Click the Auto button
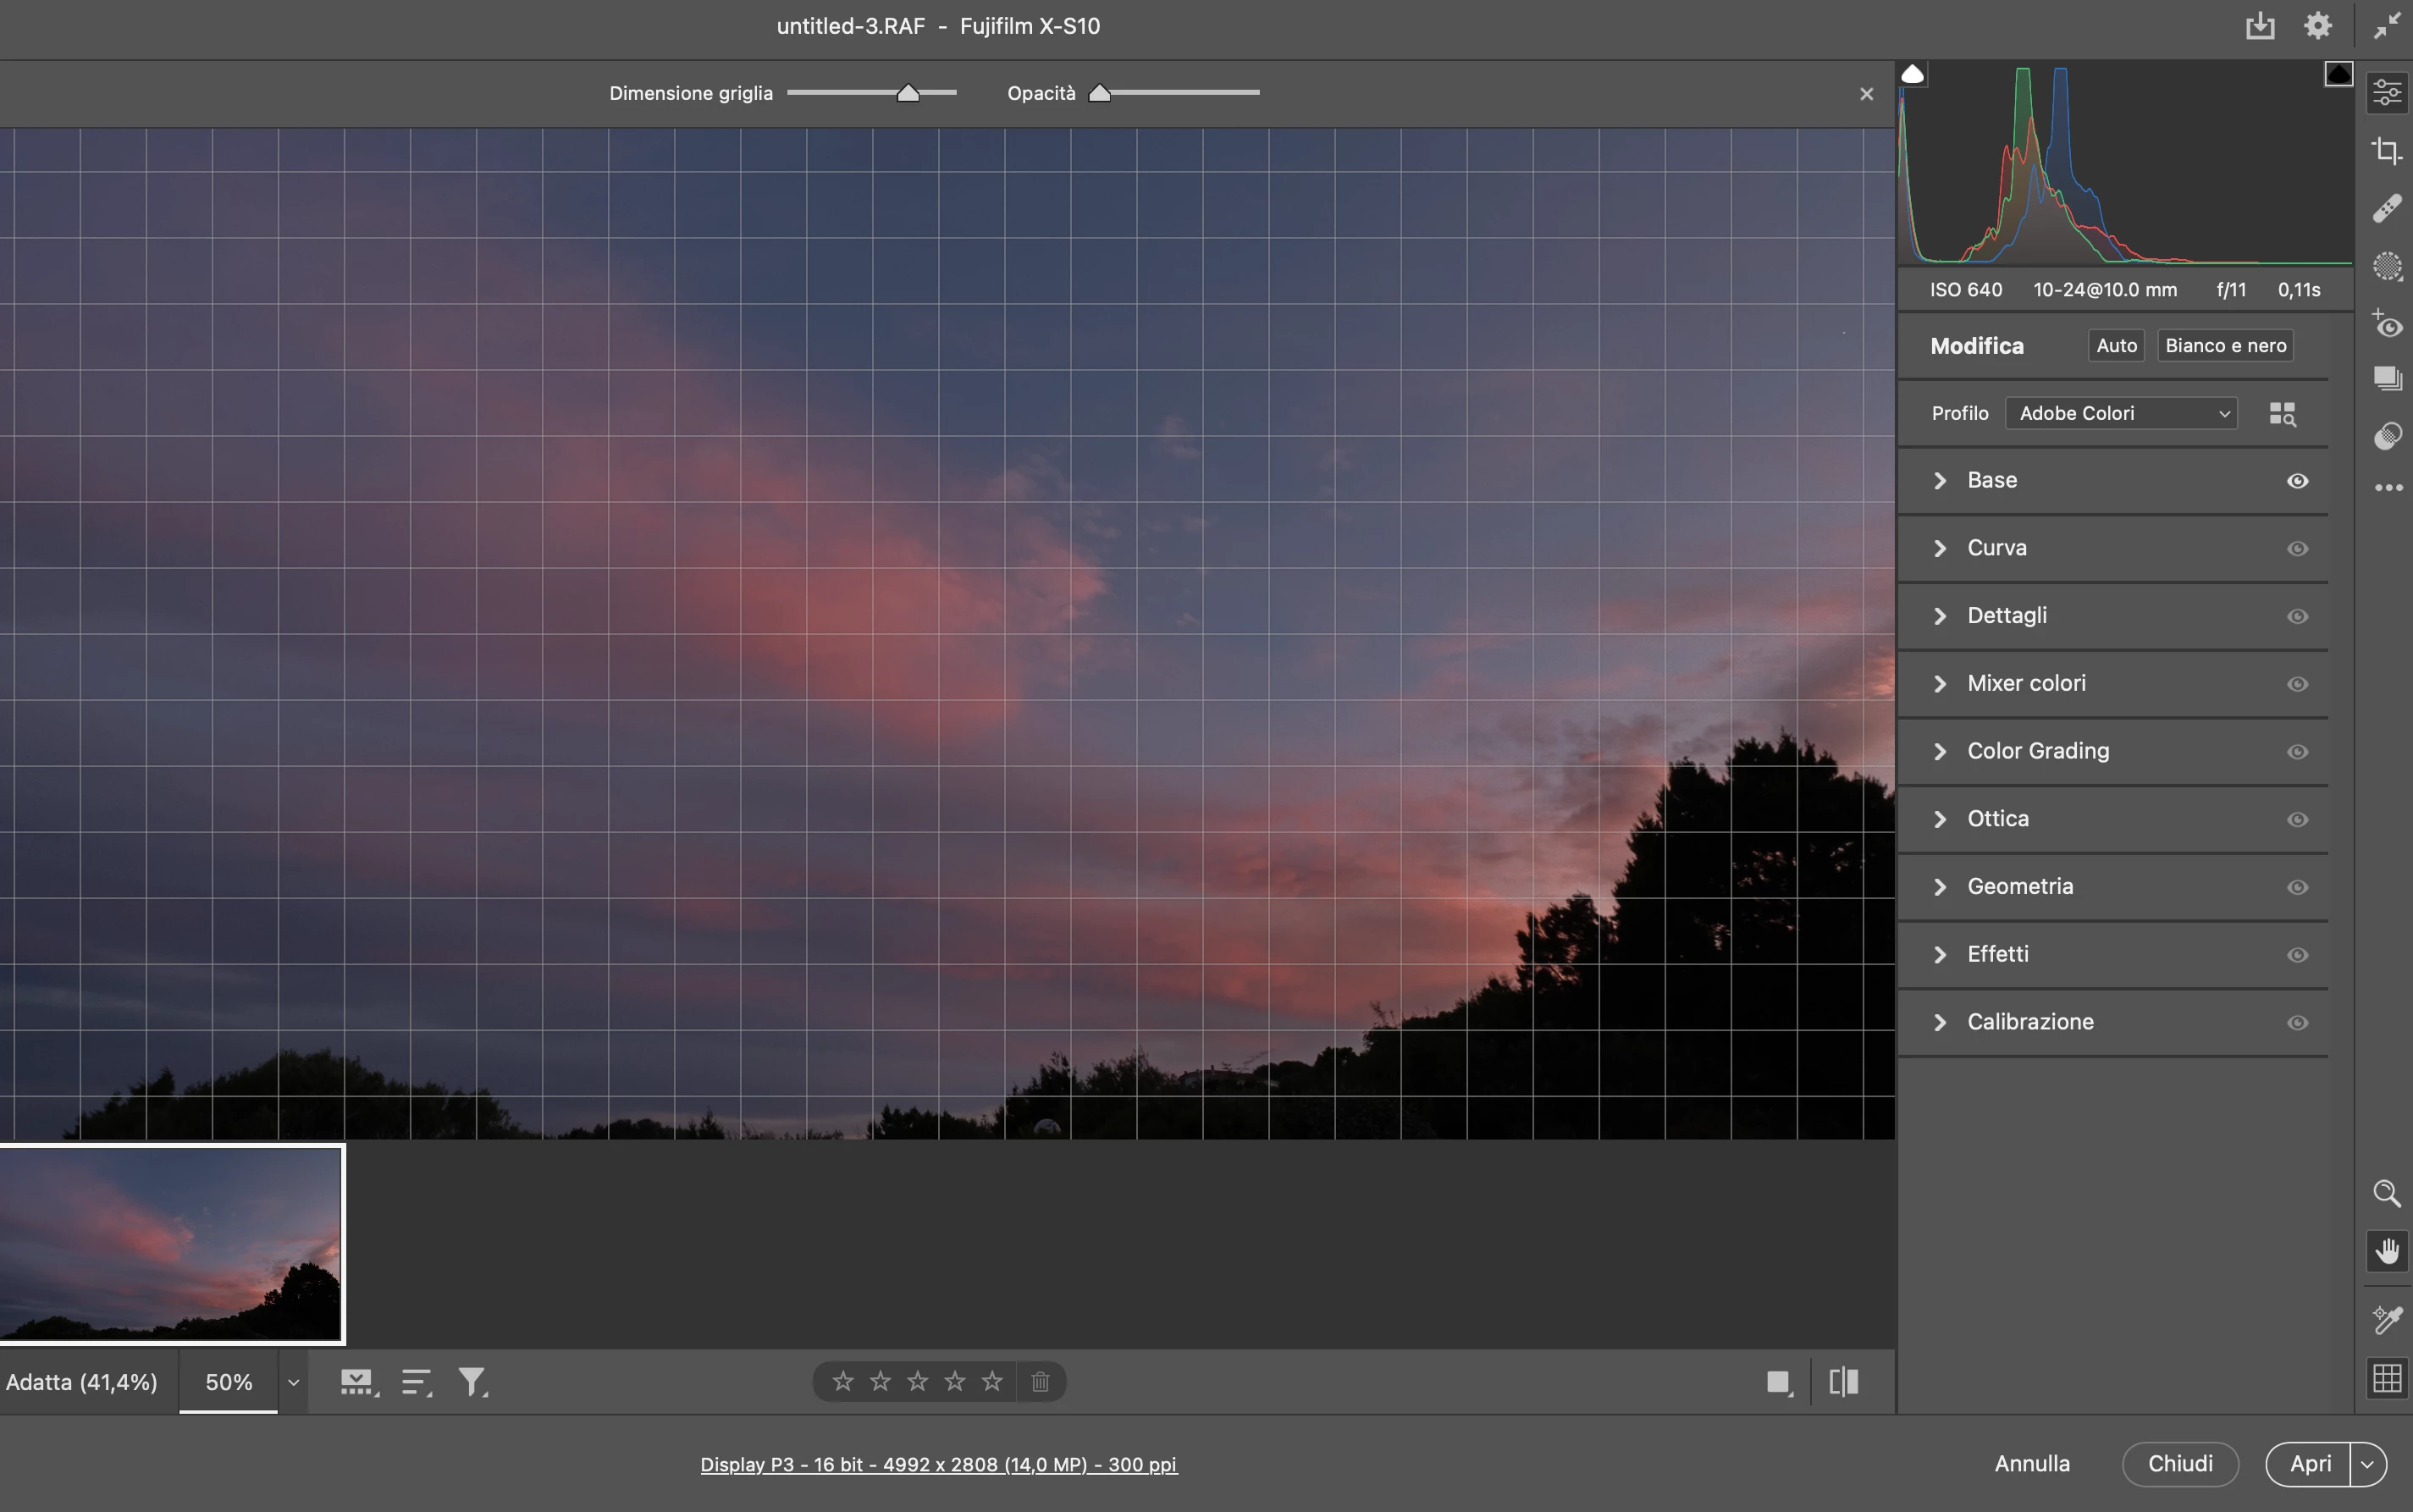Image resolution: width=2413 pixels, height=1512 pixels. [2116, 346]
